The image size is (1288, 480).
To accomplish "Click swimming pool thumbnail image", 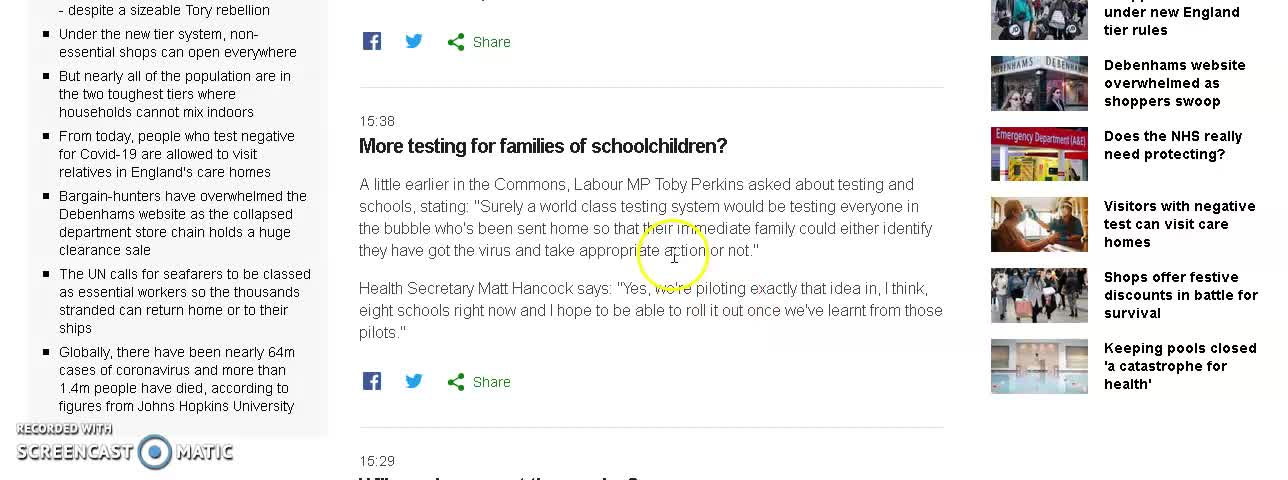I will click(1039, 366).
